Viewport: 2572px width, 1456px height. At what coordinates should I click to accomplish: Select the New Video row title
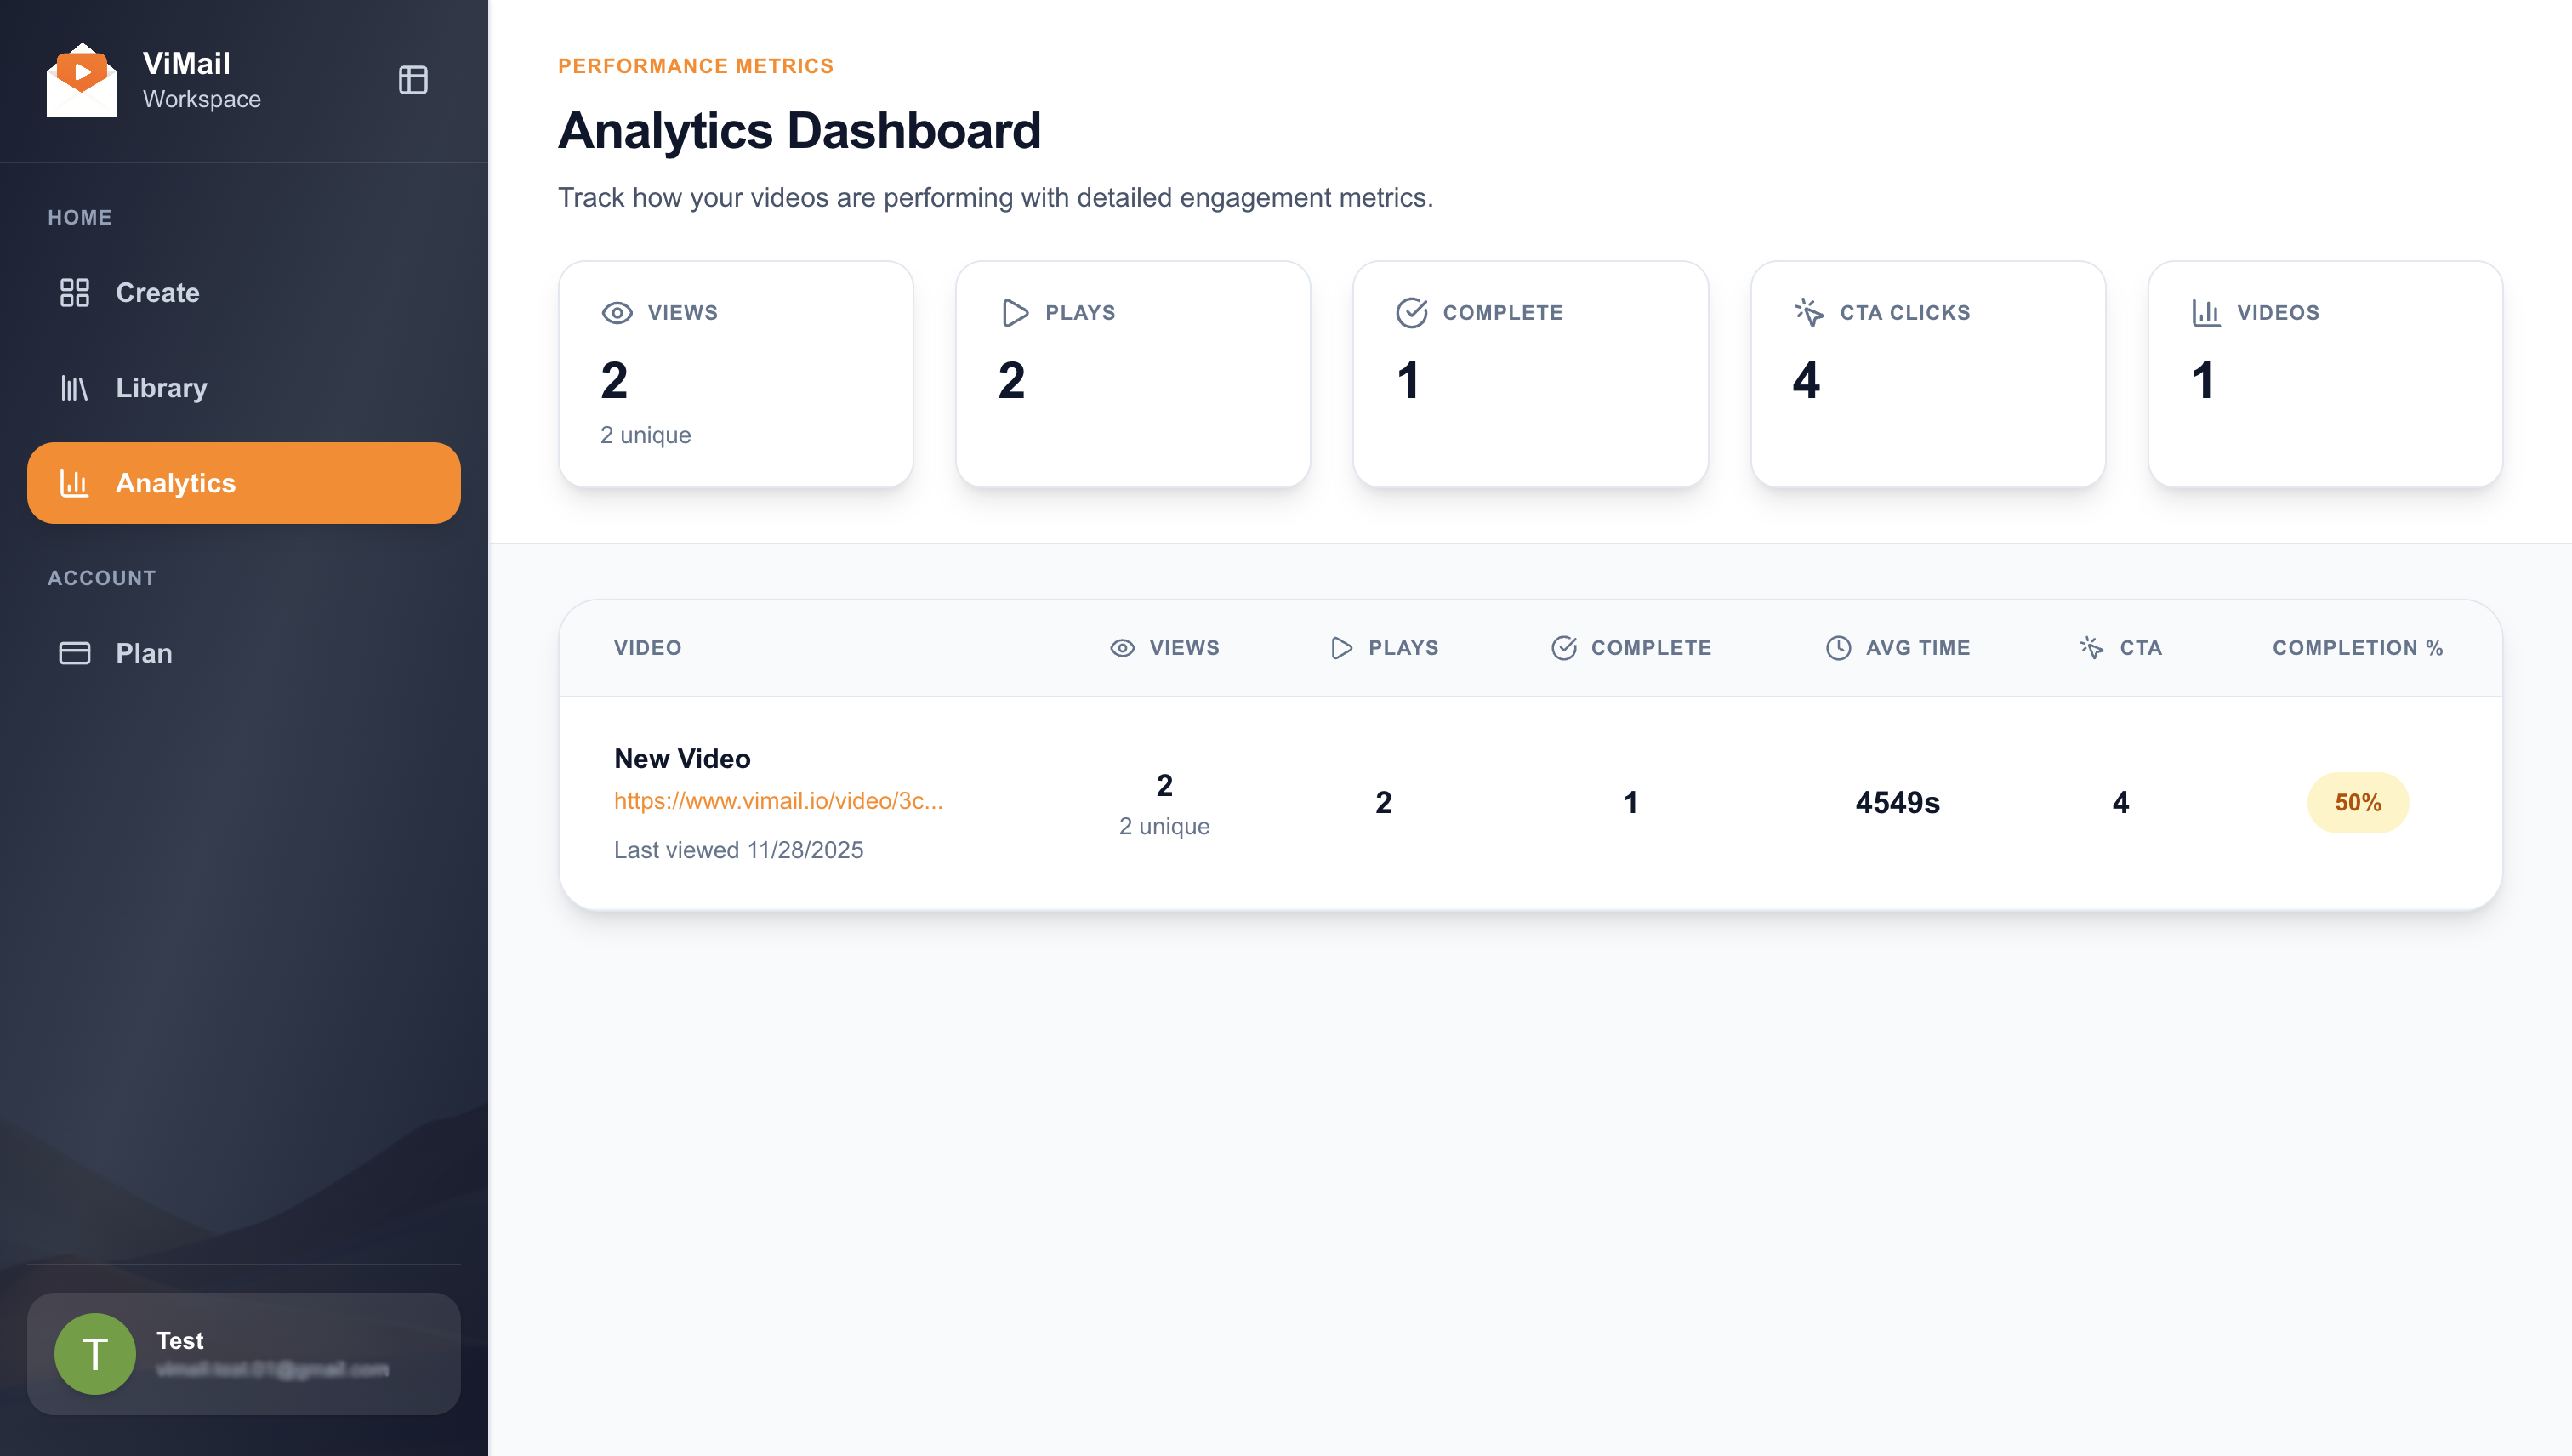tap(682, 758)
